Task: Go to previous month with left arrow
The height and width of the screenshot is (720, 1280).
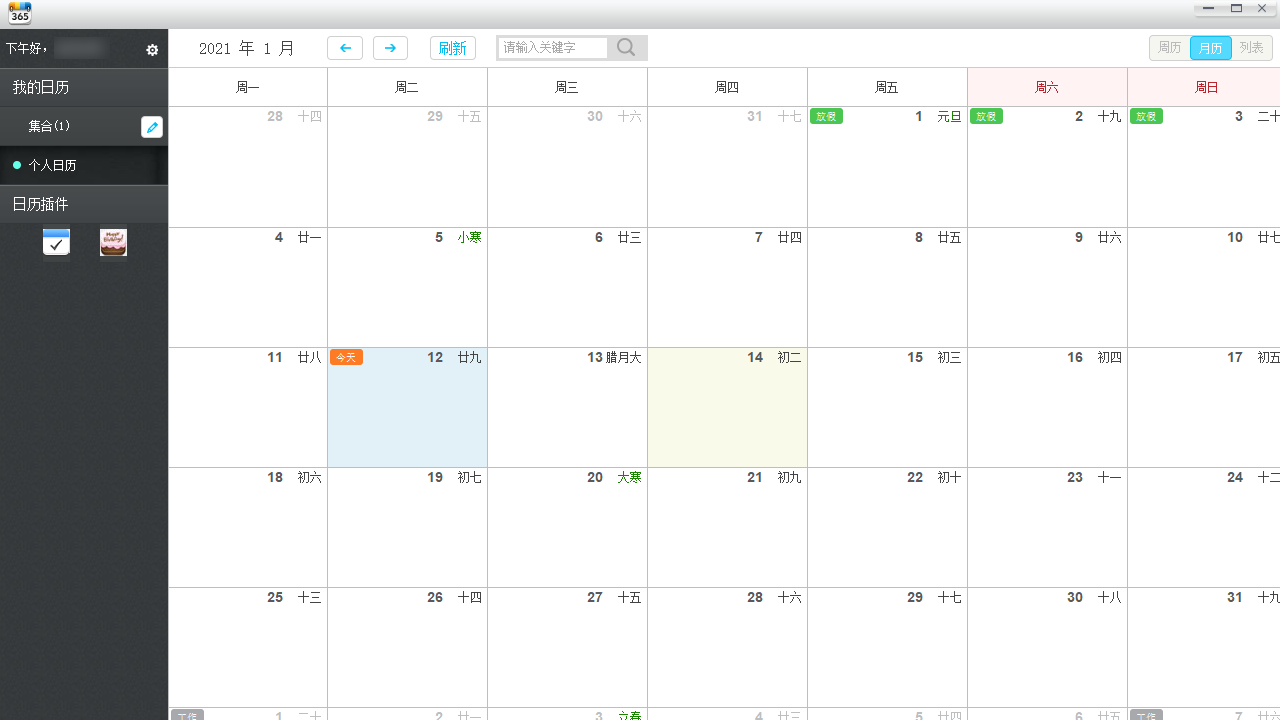Action: [345, 48]
